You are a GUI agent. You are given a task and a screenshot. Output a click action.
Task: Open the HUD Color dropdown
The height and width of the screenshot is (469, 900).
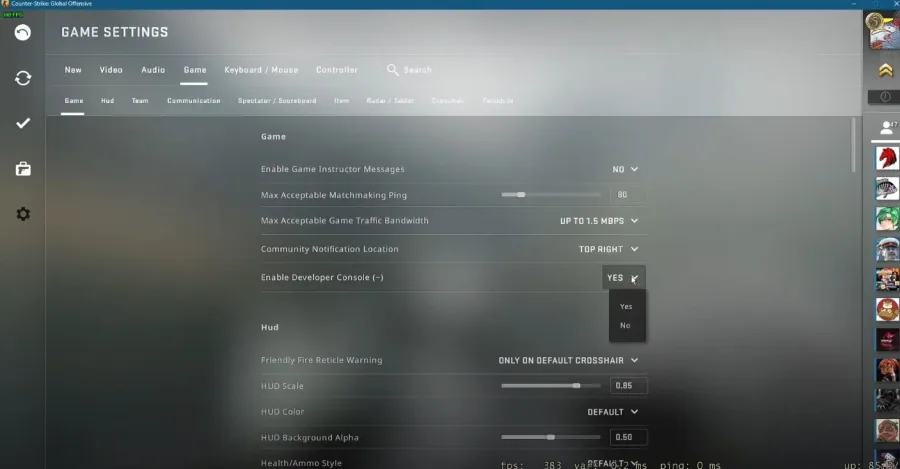(x=613, y=412)
